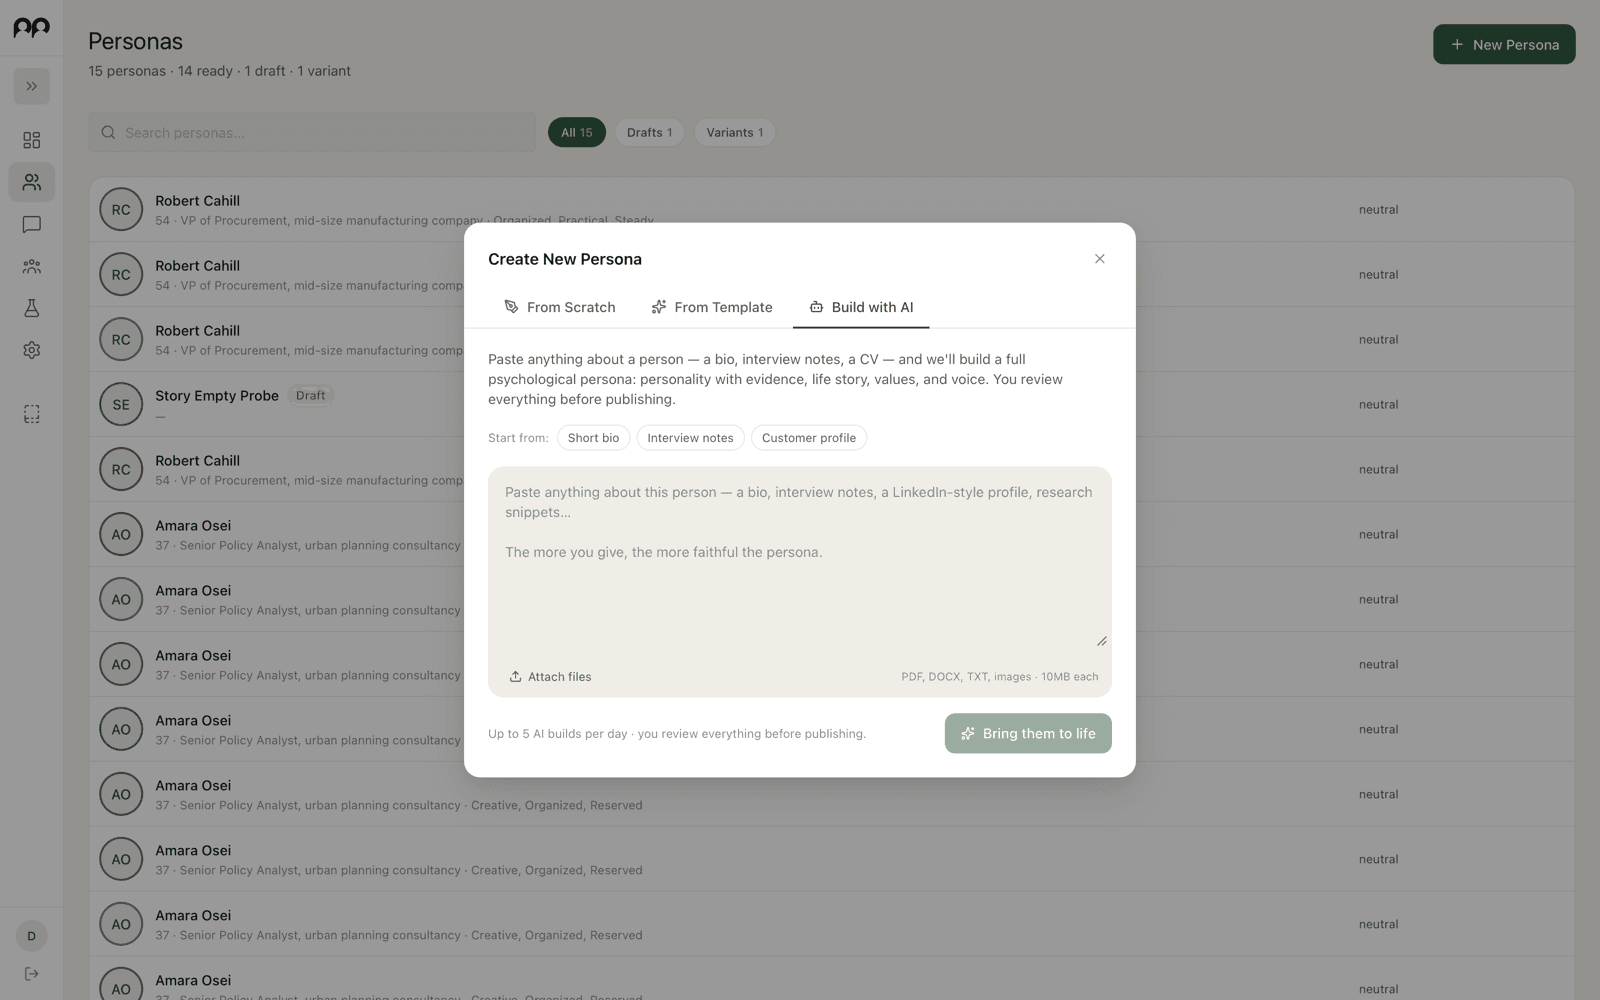Open the settings gear icon in sidebar
This screenshot has width=1600, height=1000.
coord(31,350)
